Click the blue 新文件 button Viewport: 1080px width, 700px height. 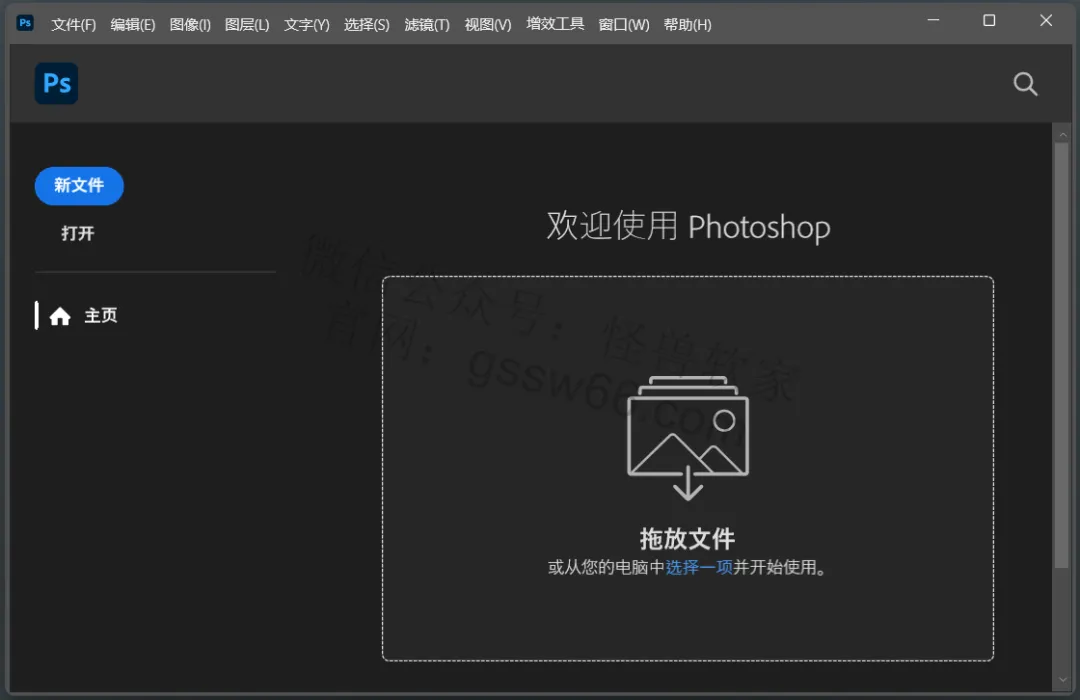tap(79, 186)
